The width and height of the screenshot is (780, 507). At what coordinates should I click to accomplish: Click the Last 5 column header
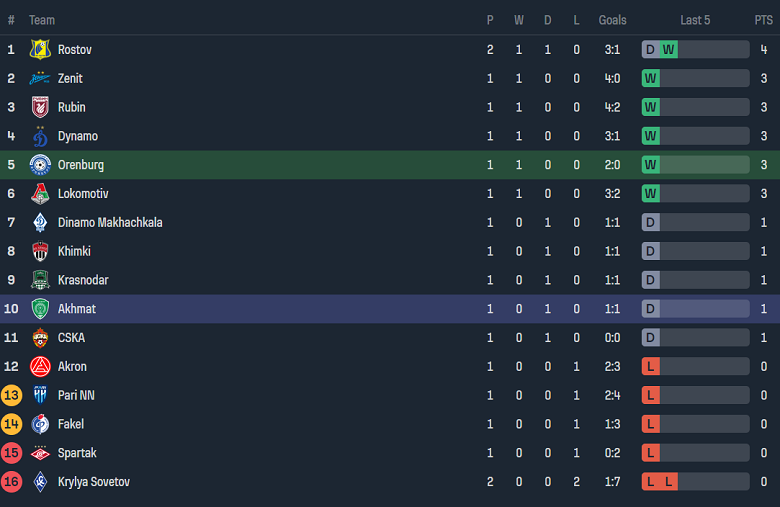695,20
